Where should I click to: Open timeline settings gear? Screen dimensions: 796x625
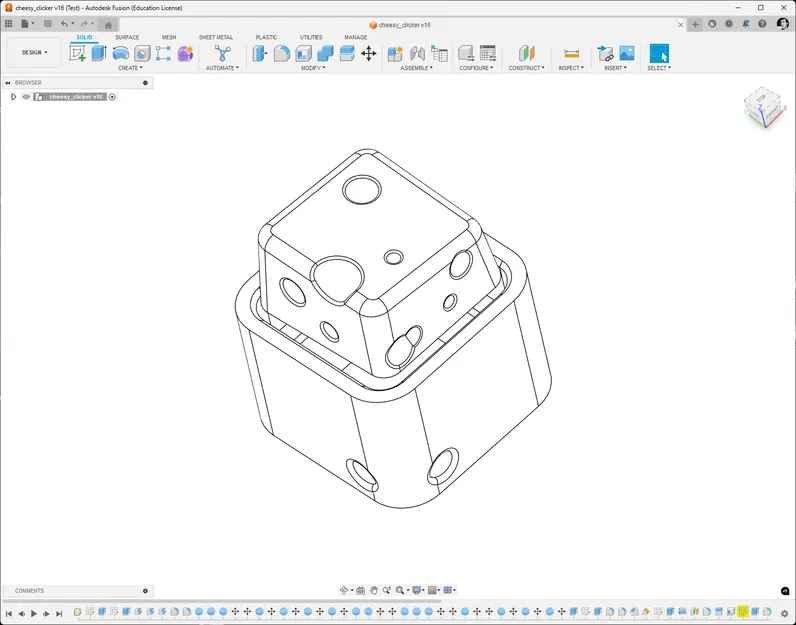[784, 614]
